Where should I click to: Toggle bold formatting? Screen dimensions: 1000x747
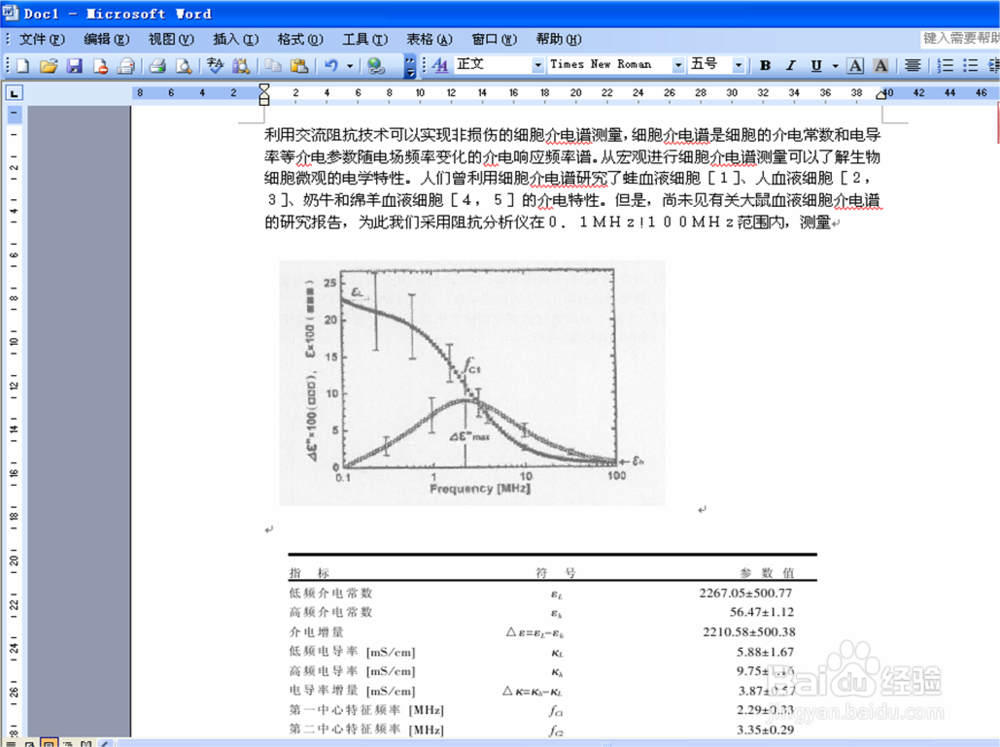[764, 65]
